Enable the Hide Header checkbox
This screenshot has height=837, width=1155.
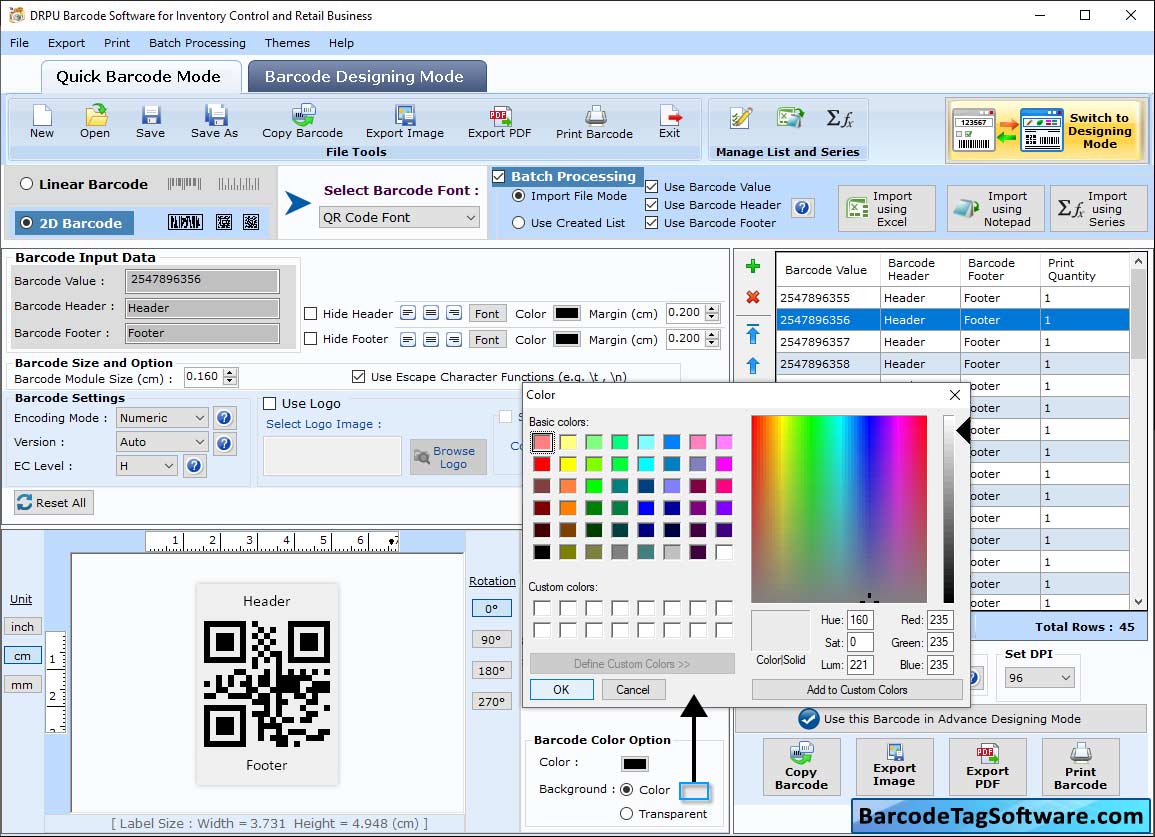[x=311, y=314]
